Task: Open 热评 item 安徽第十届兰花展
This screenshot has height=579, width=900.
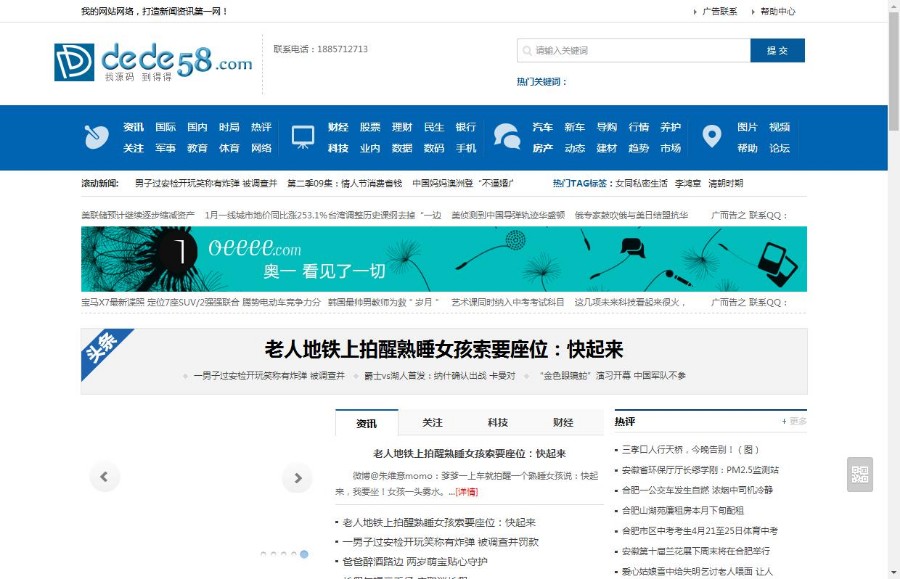Action: 696,551
